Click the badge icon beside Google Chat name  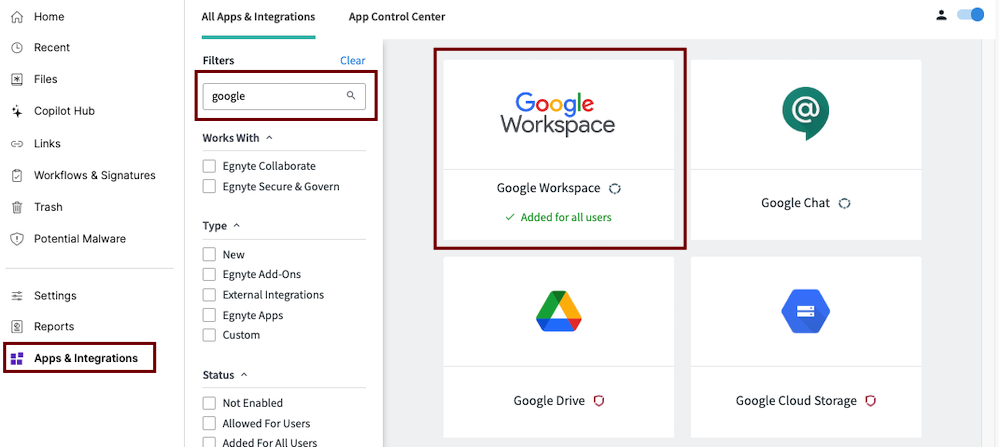click(844, 204)
